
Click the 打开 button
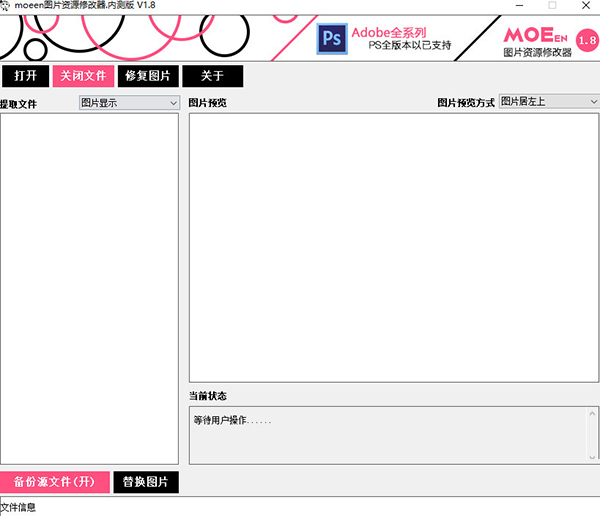click(x=25, y=76)
